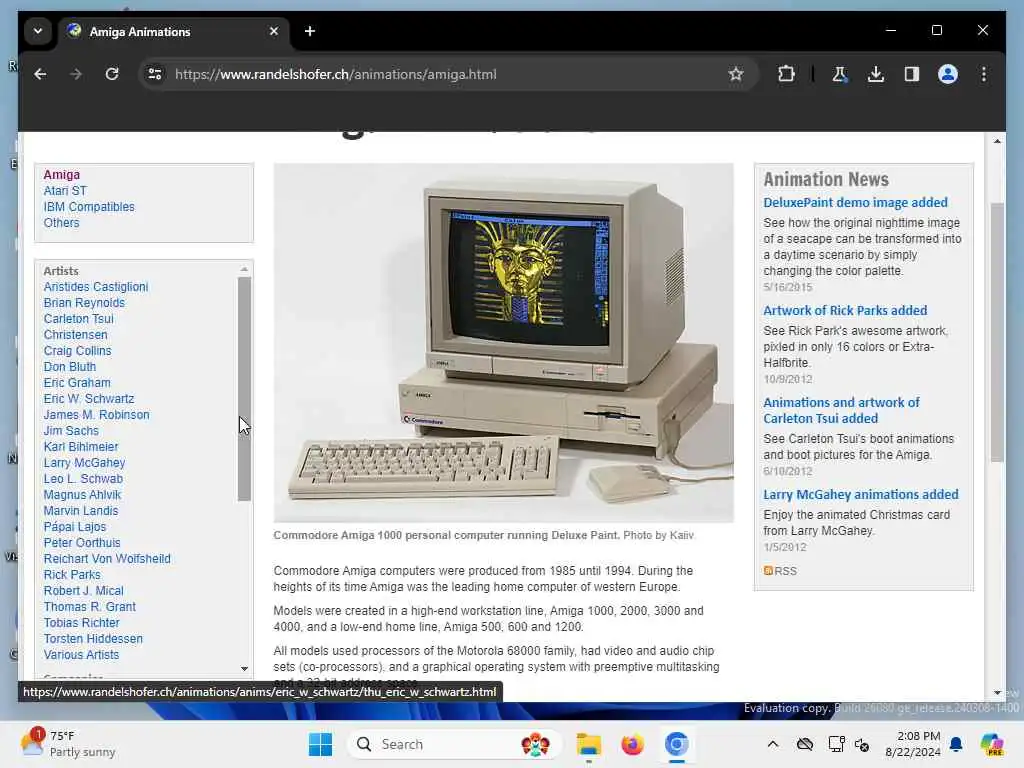1024x768 pixels.
Task: Open artist Eric Graham link
Action: (77, 383)
